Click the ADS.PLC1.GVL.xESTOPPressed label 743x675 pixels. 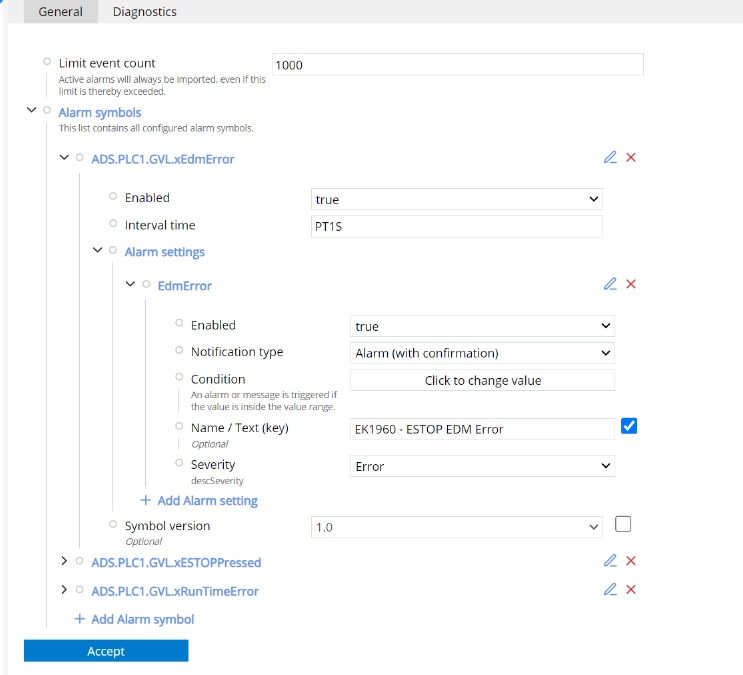click(176, 562)
